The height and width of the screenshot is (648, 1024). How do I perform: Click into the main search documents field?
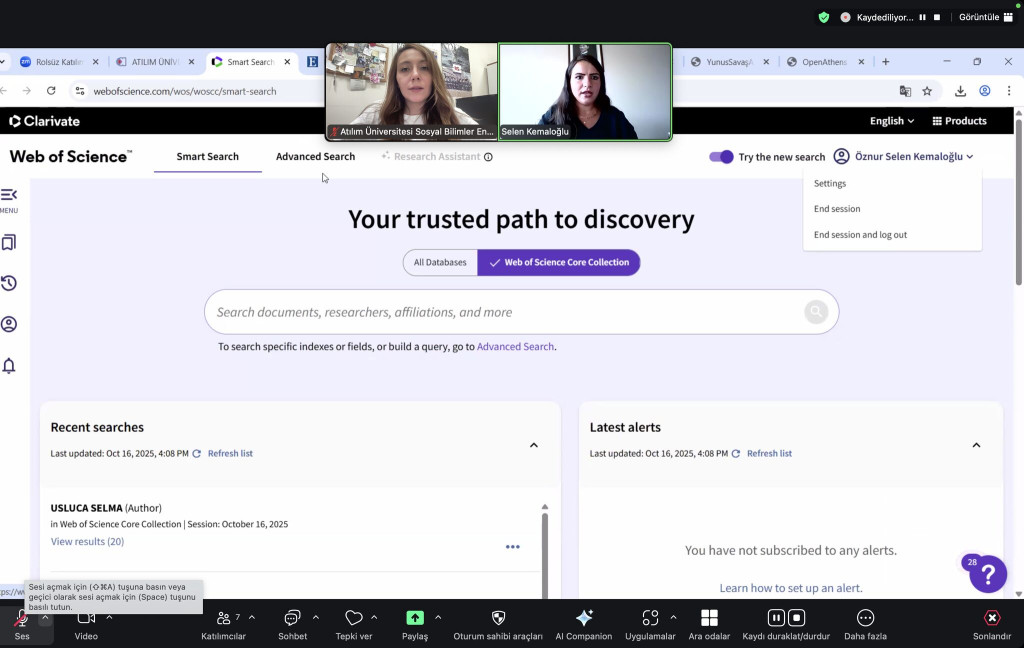(x=500, y=312)
